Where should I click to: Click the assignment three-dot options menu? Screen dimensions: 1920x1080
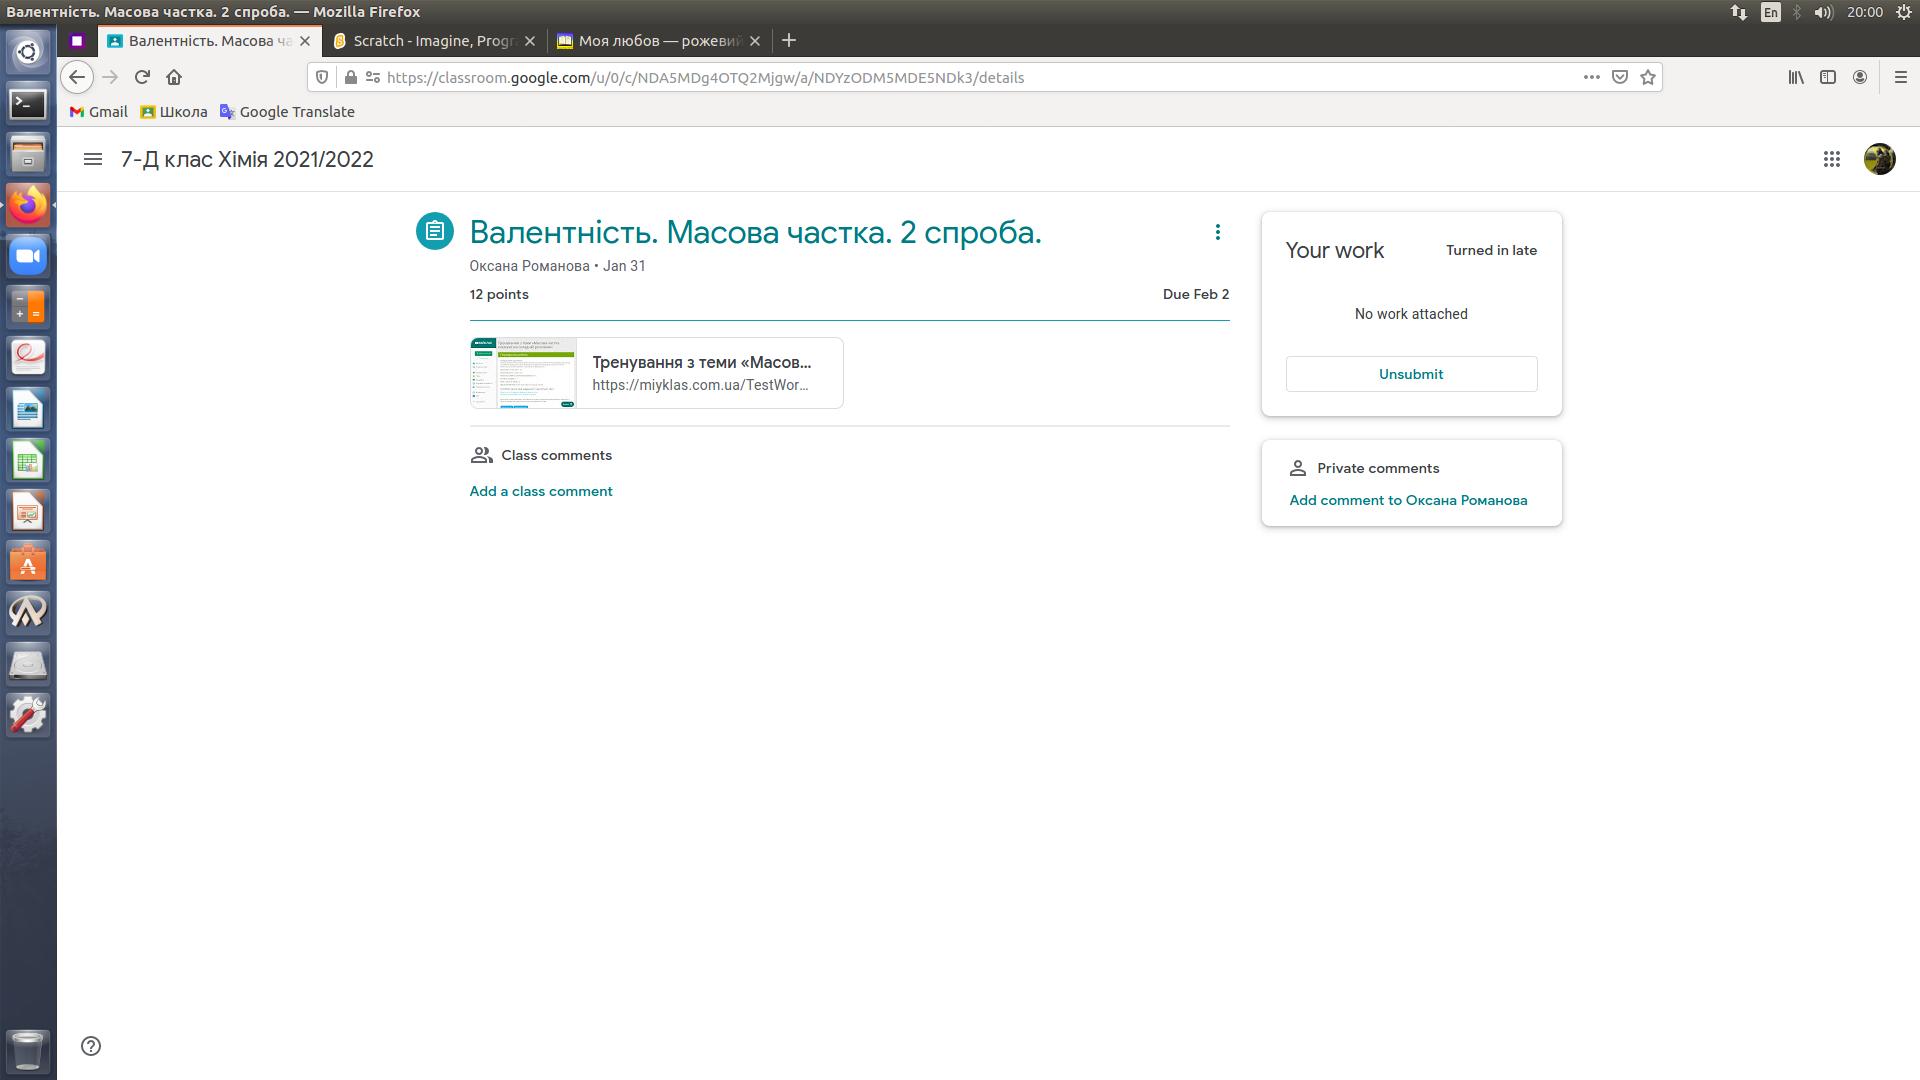pyautogui.click(x=1217, y=232)
